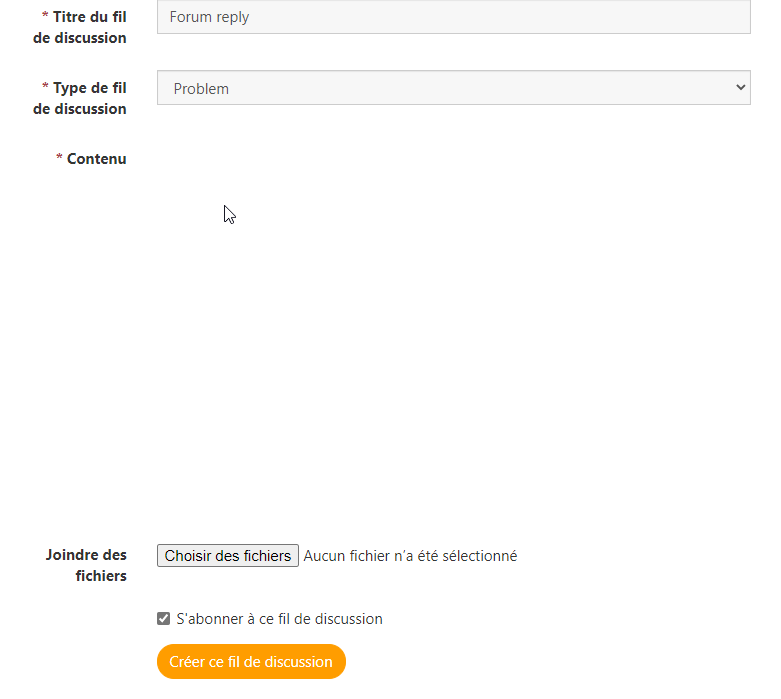Click the "Joindre des fichiers" label
781x699 pixels.
tap(87, 565)
